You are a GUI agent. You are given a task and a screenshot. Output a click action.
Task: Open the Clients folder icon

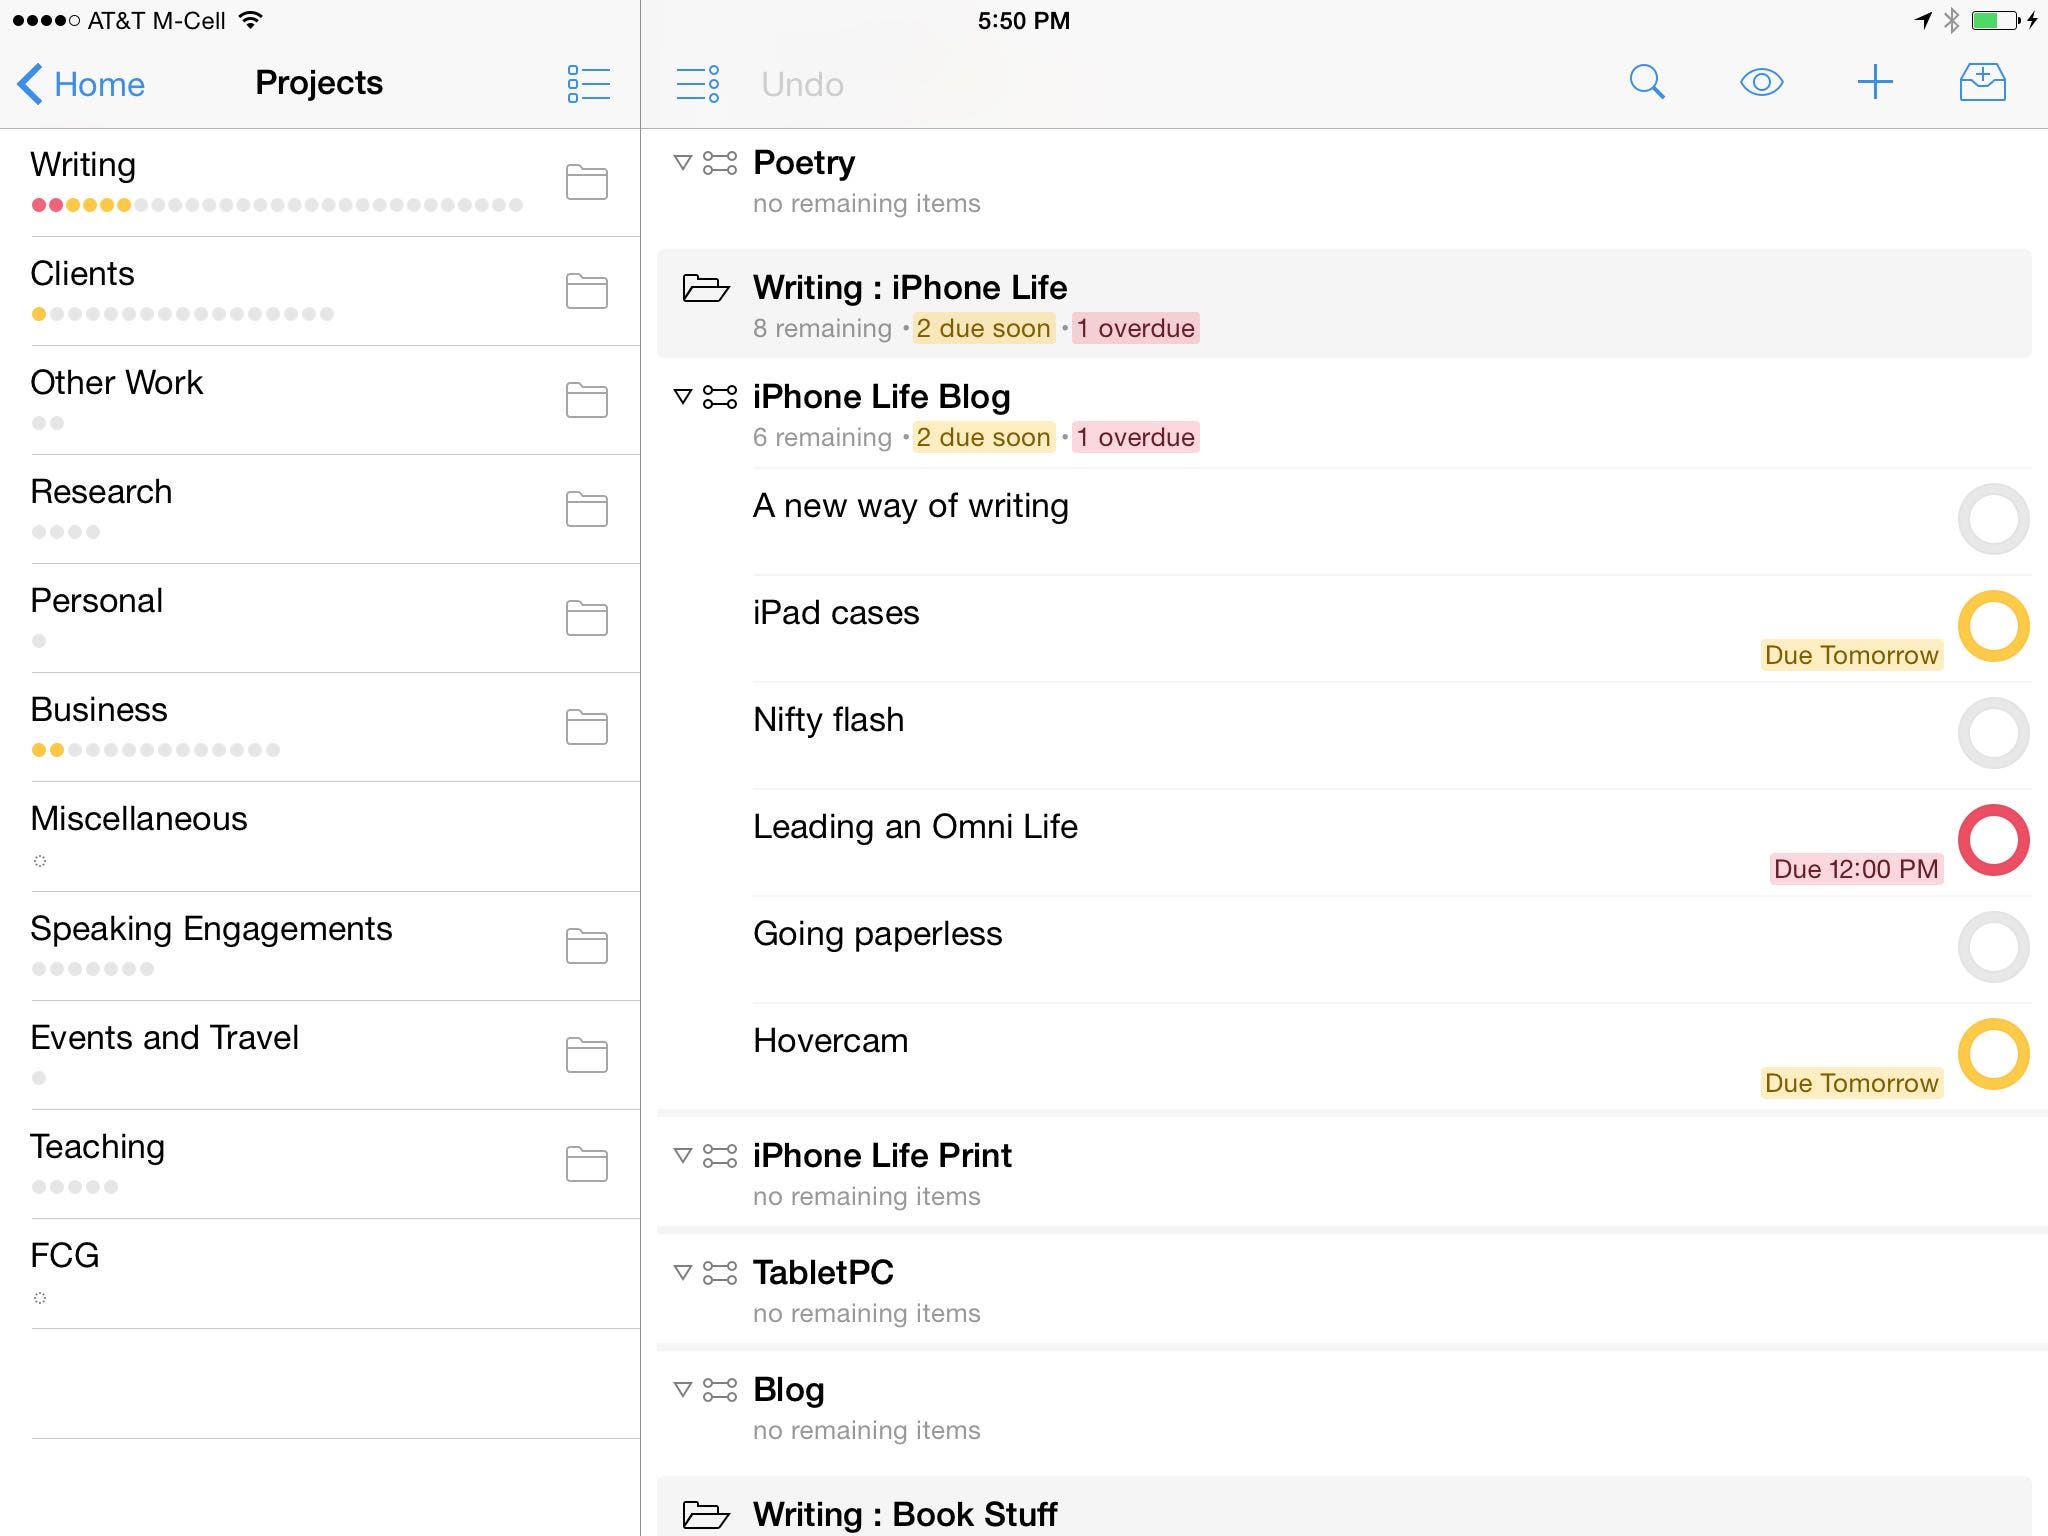[x=587, y=291]
